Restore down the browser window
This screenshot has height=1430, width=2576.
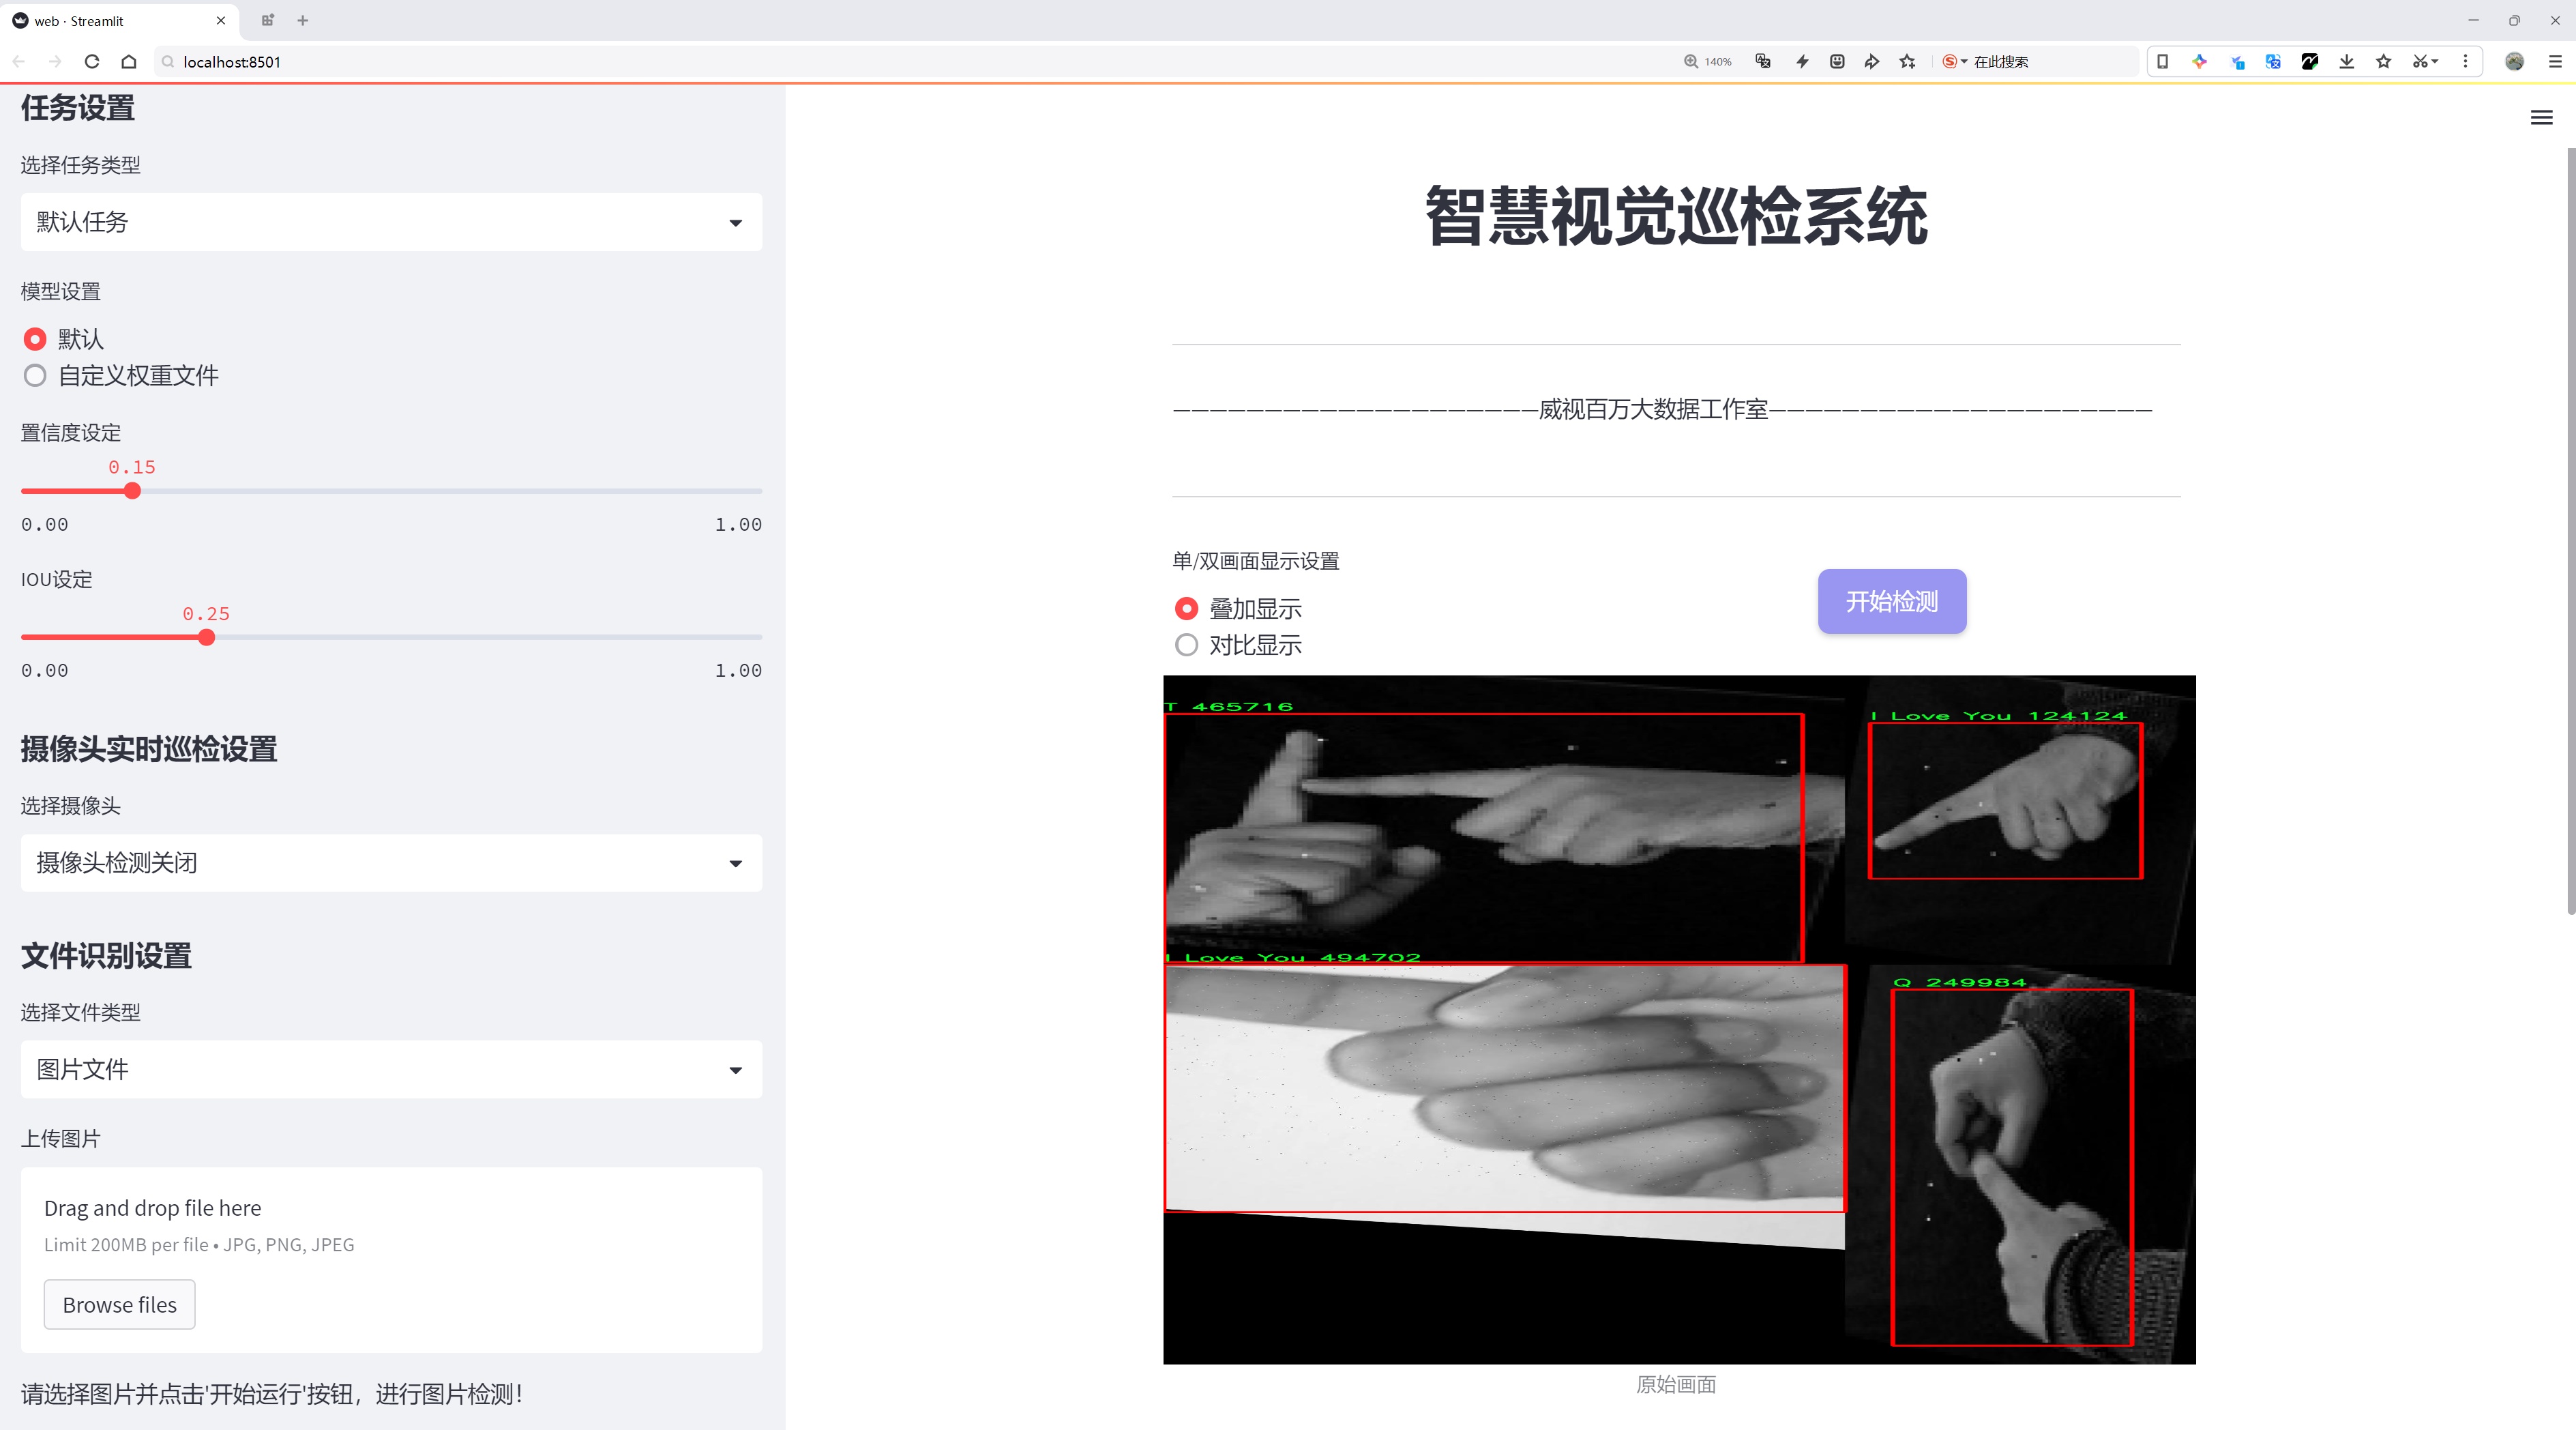(2514, 20)
